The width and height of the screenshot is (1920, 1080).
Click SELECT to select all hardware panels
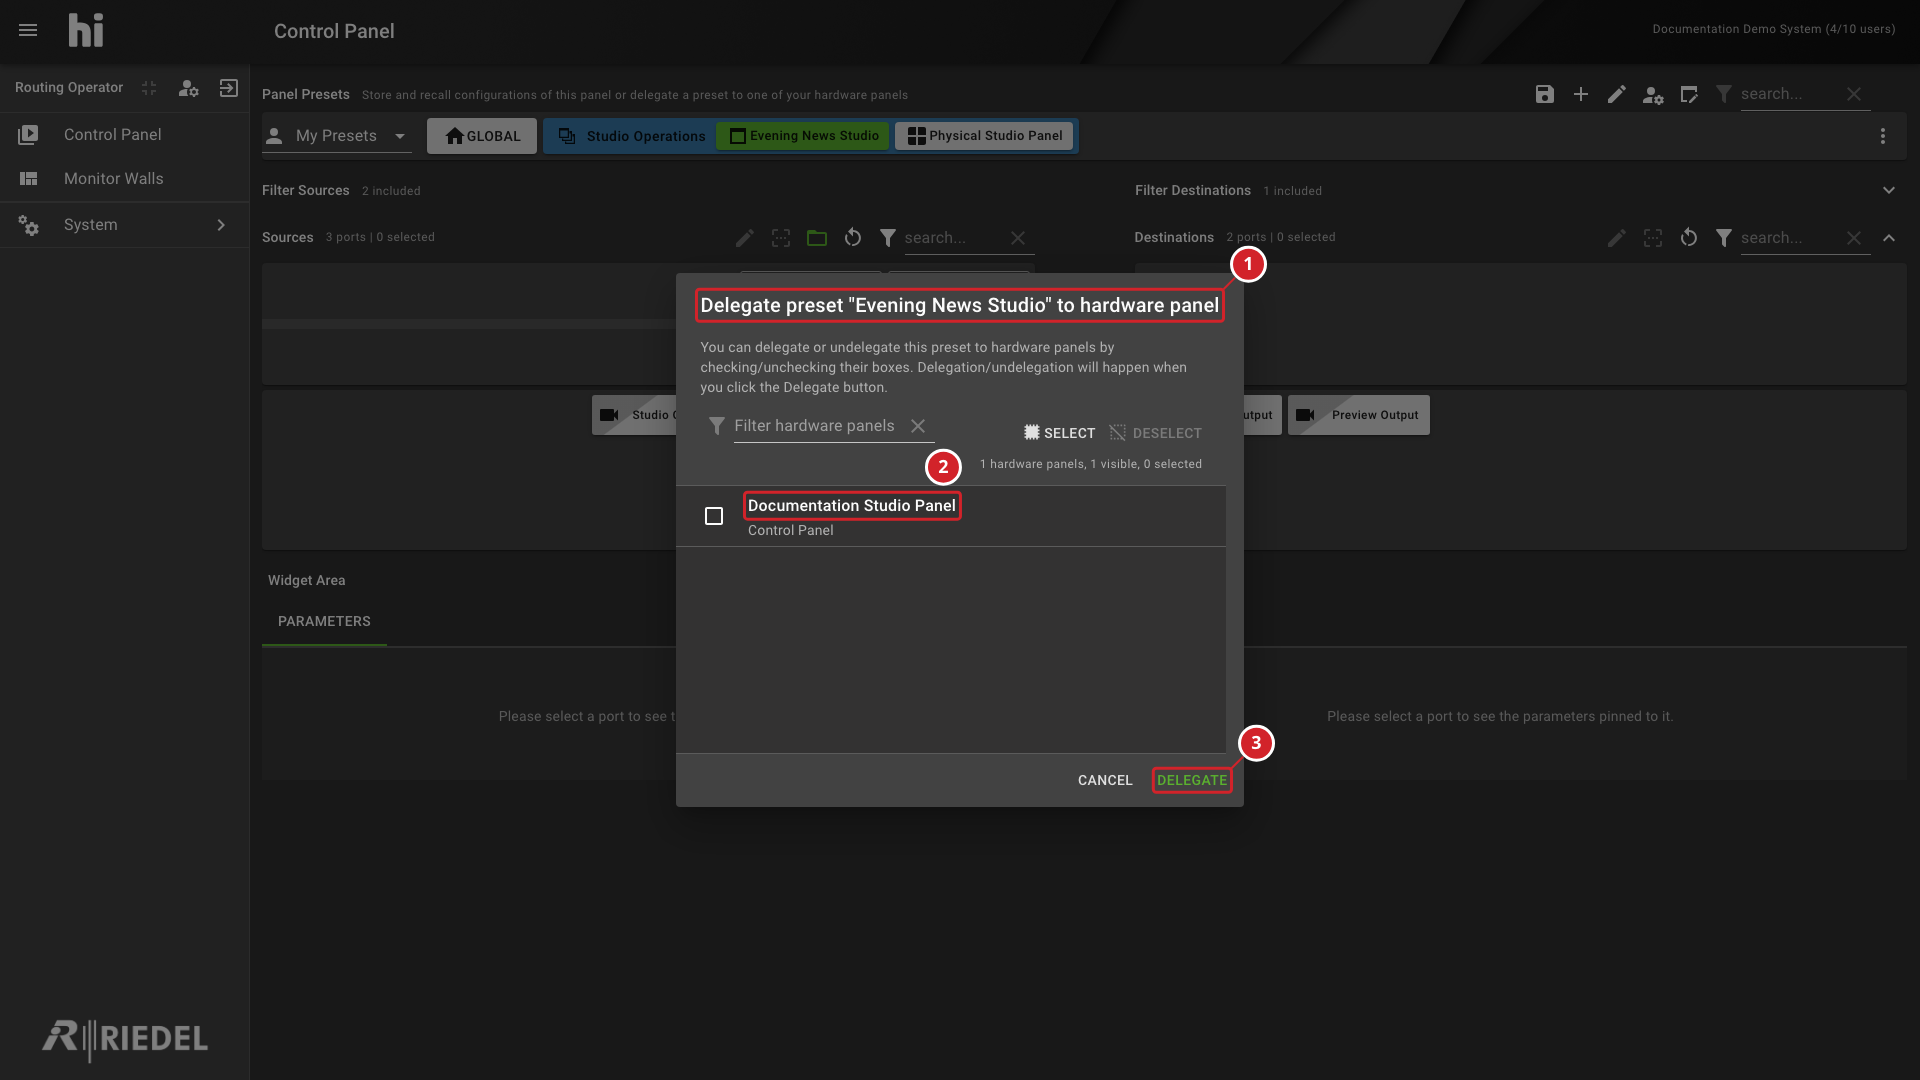click(x=1060, y=433)
